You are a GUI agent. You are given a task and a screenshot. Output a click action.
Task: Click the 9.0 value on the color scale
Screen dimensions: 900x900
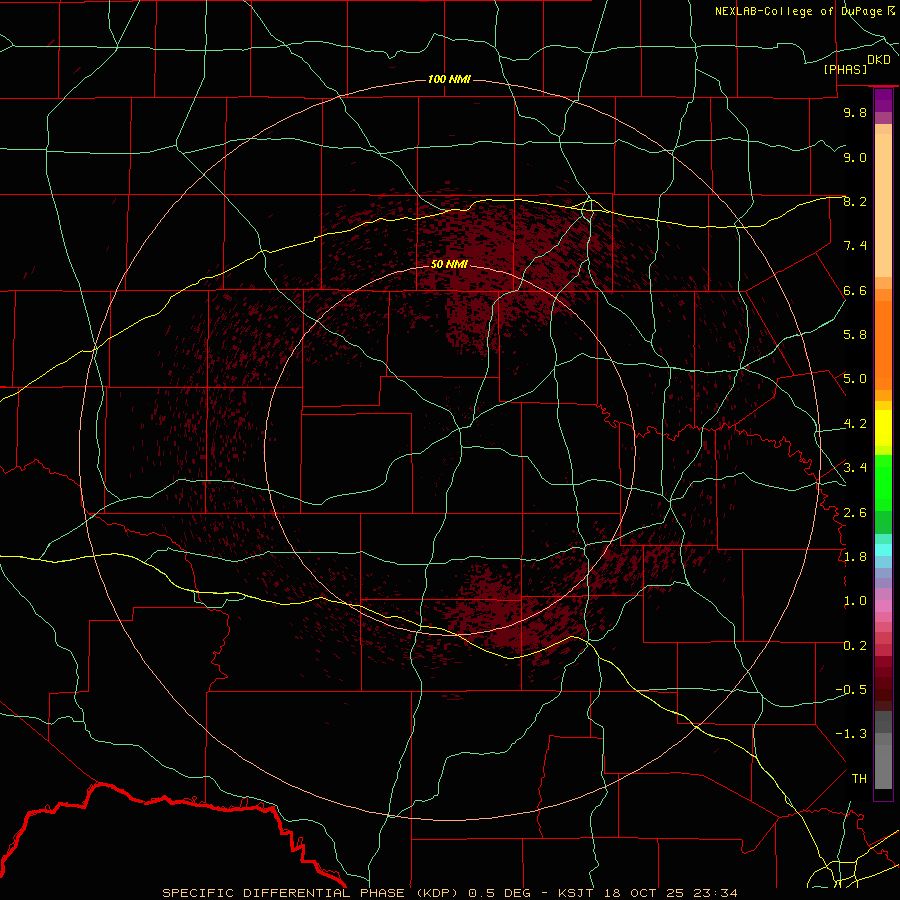click(x=855, y=157)
